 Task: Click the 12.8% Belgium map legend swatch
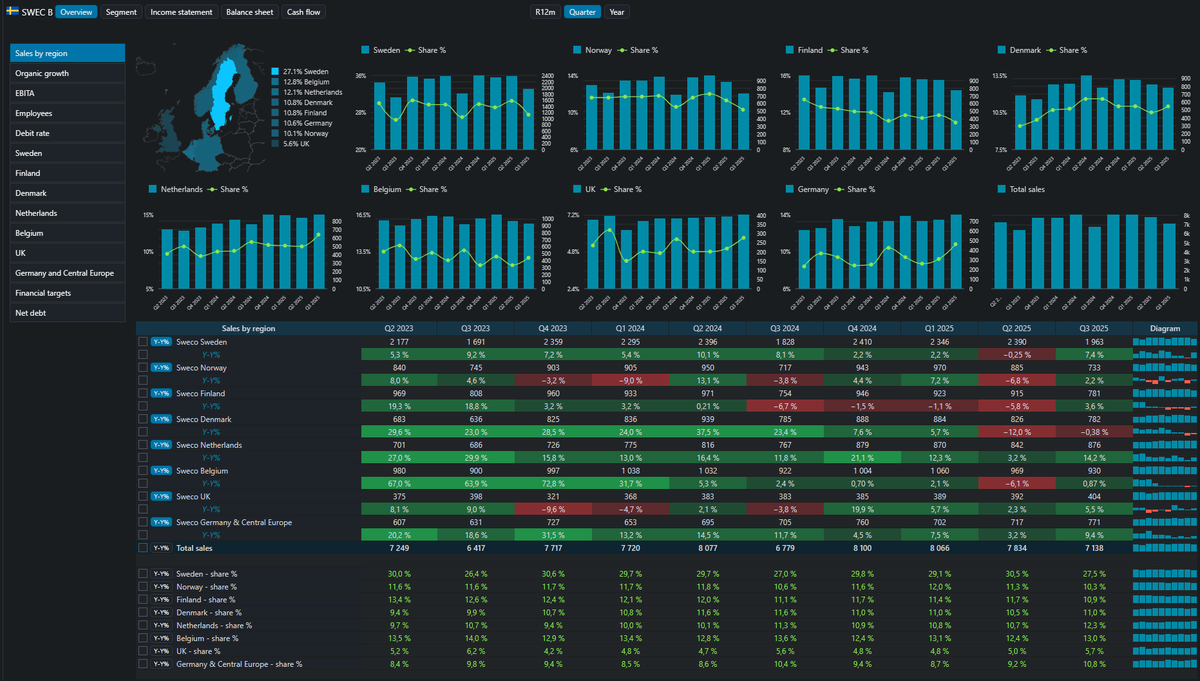click(275, 82)
